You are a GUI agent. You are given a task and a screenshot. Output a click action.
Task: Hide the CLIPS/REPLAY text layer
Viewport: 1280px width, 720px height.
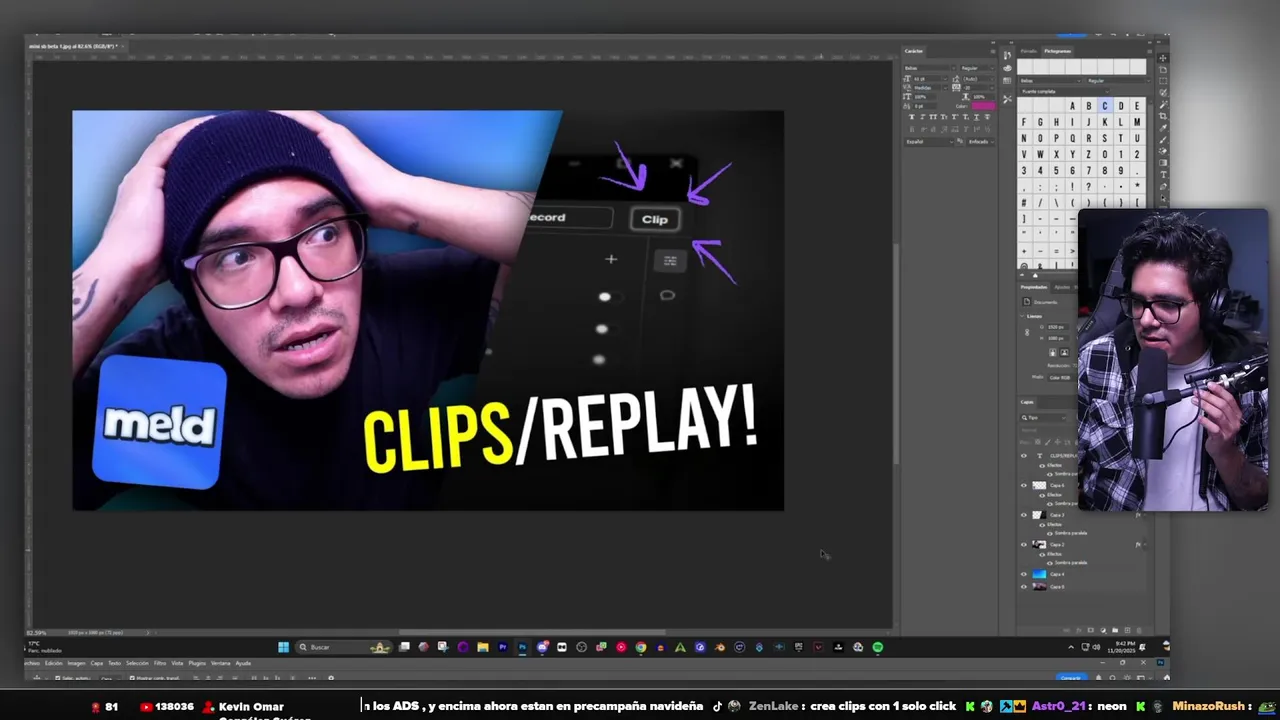click(x=1023, y=455)
